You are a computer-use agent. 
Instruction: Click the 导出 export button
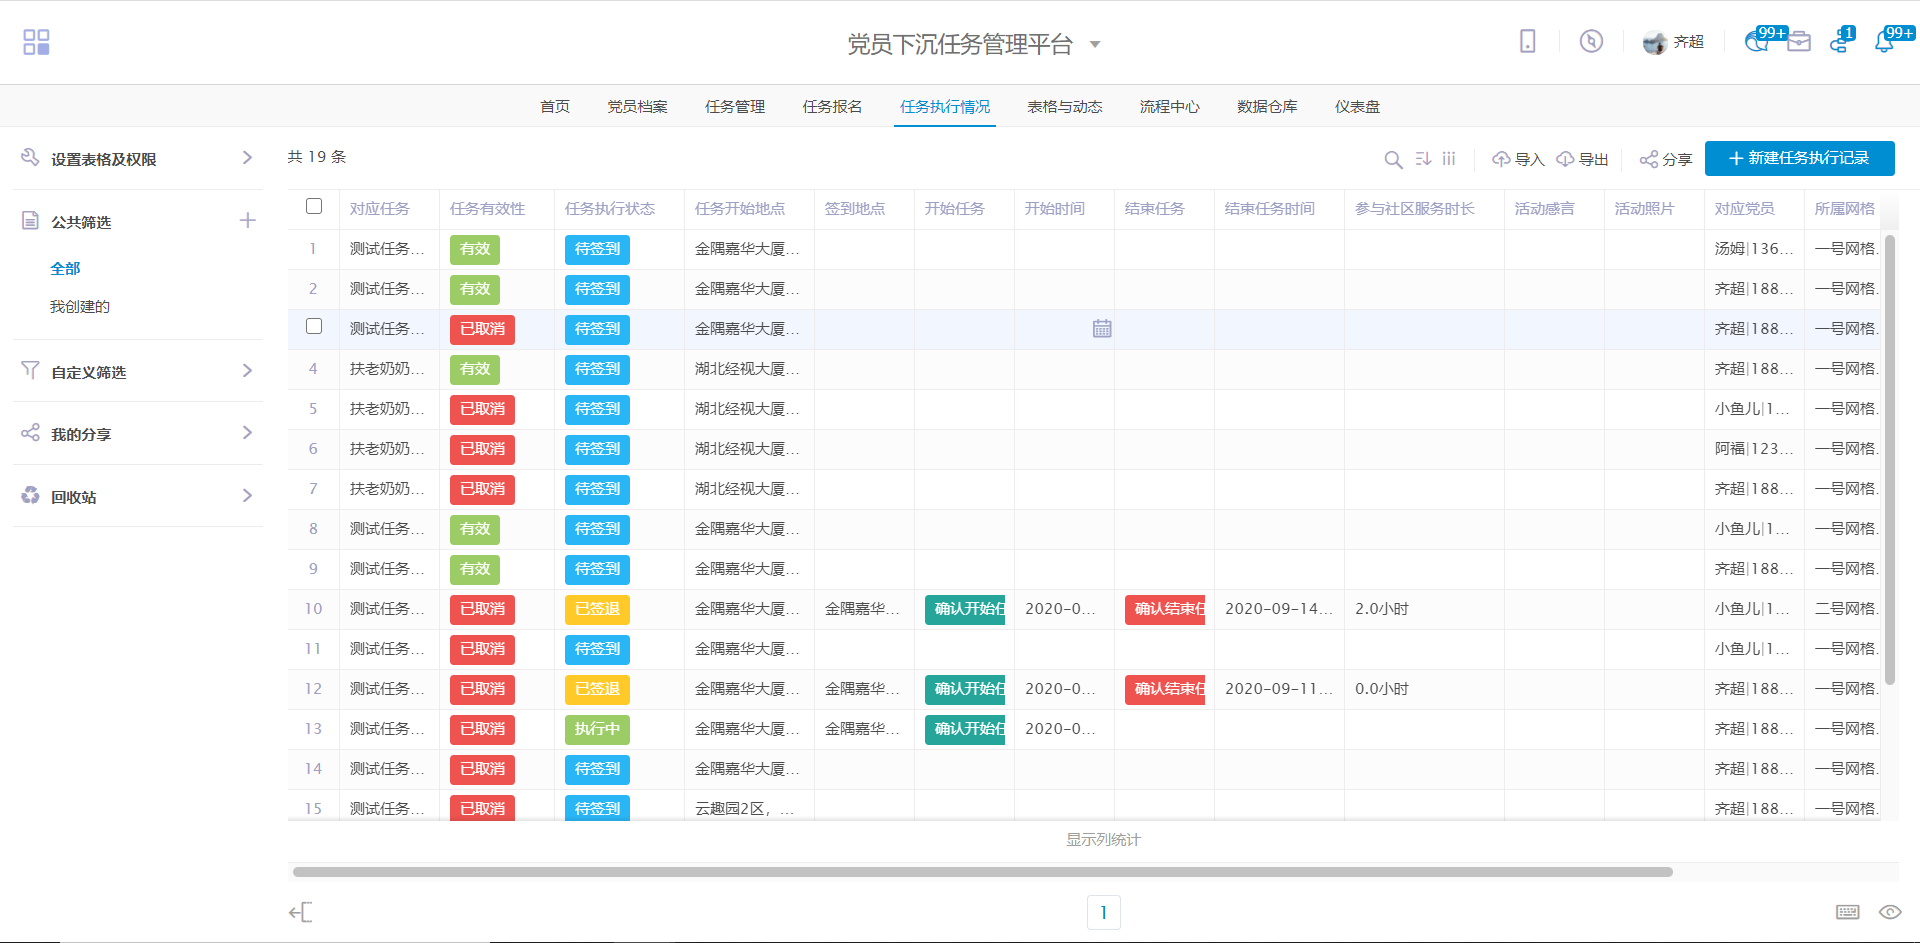pos(1582,159)
